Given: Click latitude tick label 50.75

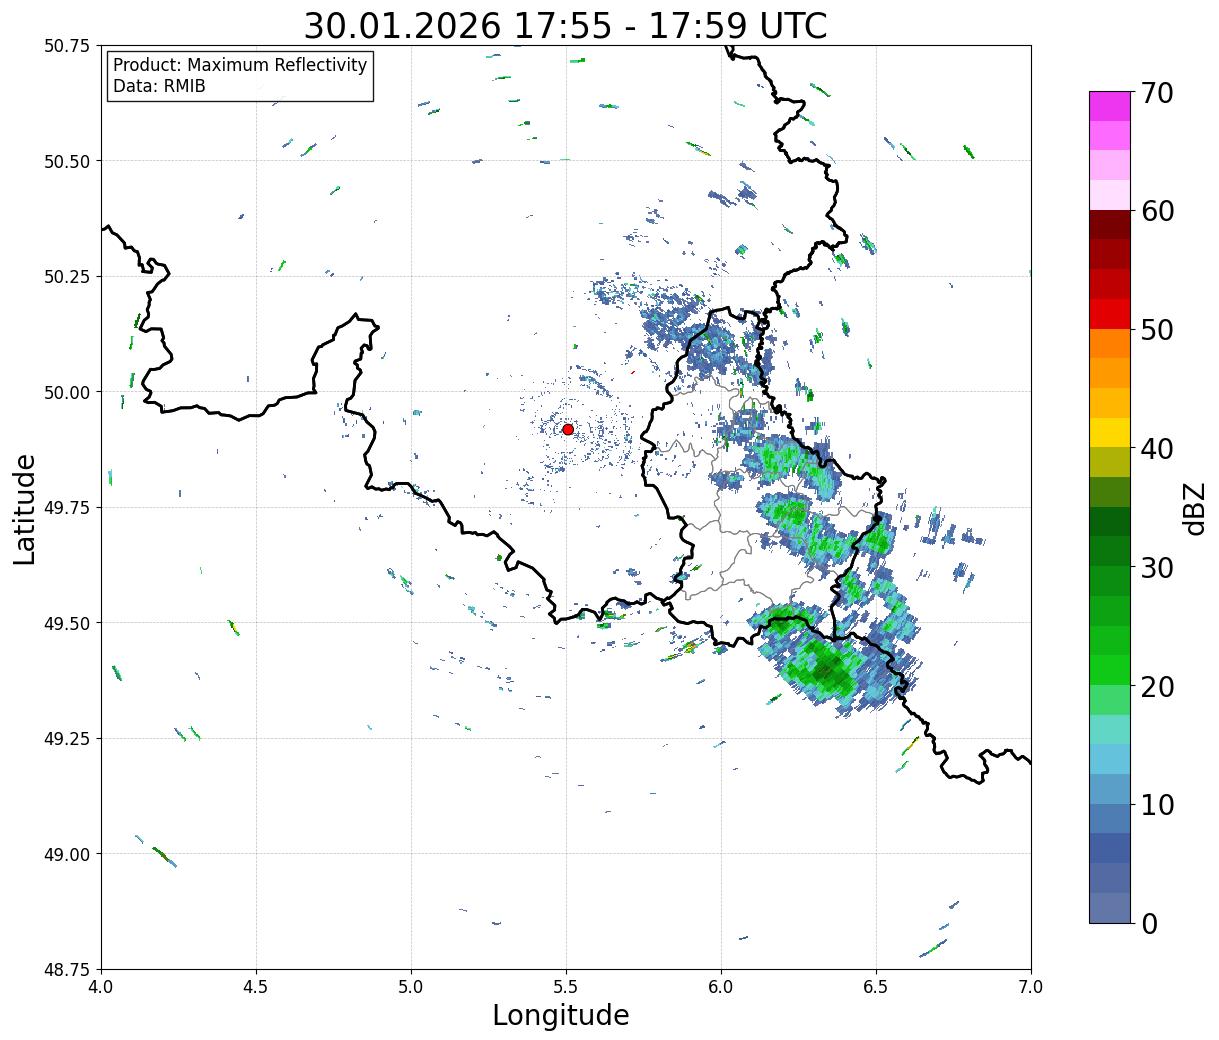Looking at the screenshot, I should 66,46.
